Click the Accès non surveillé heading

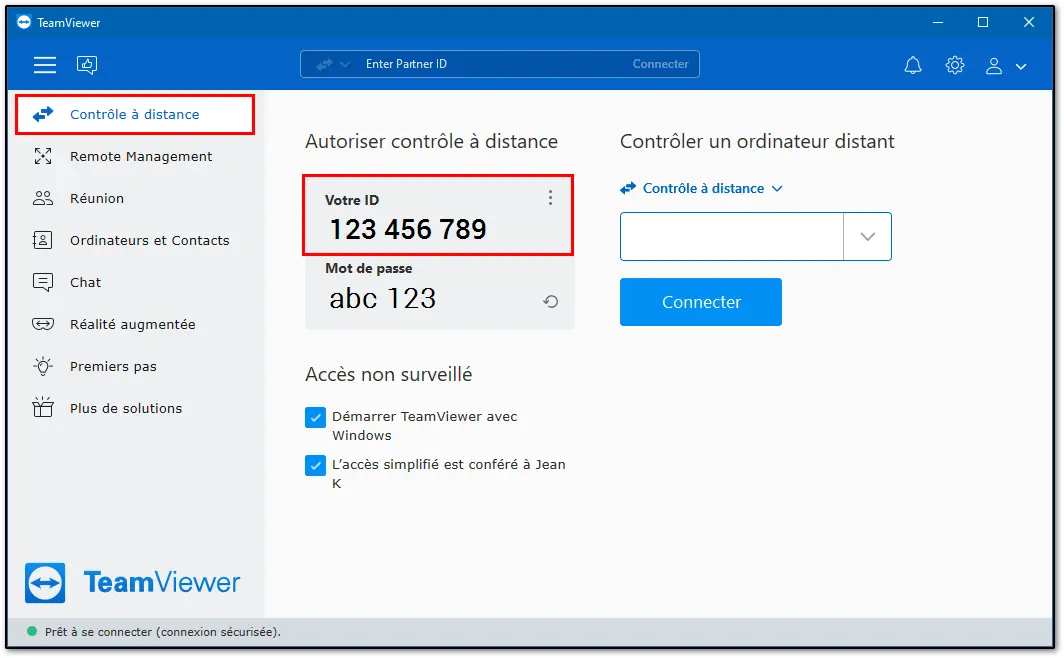coord(389,374)
